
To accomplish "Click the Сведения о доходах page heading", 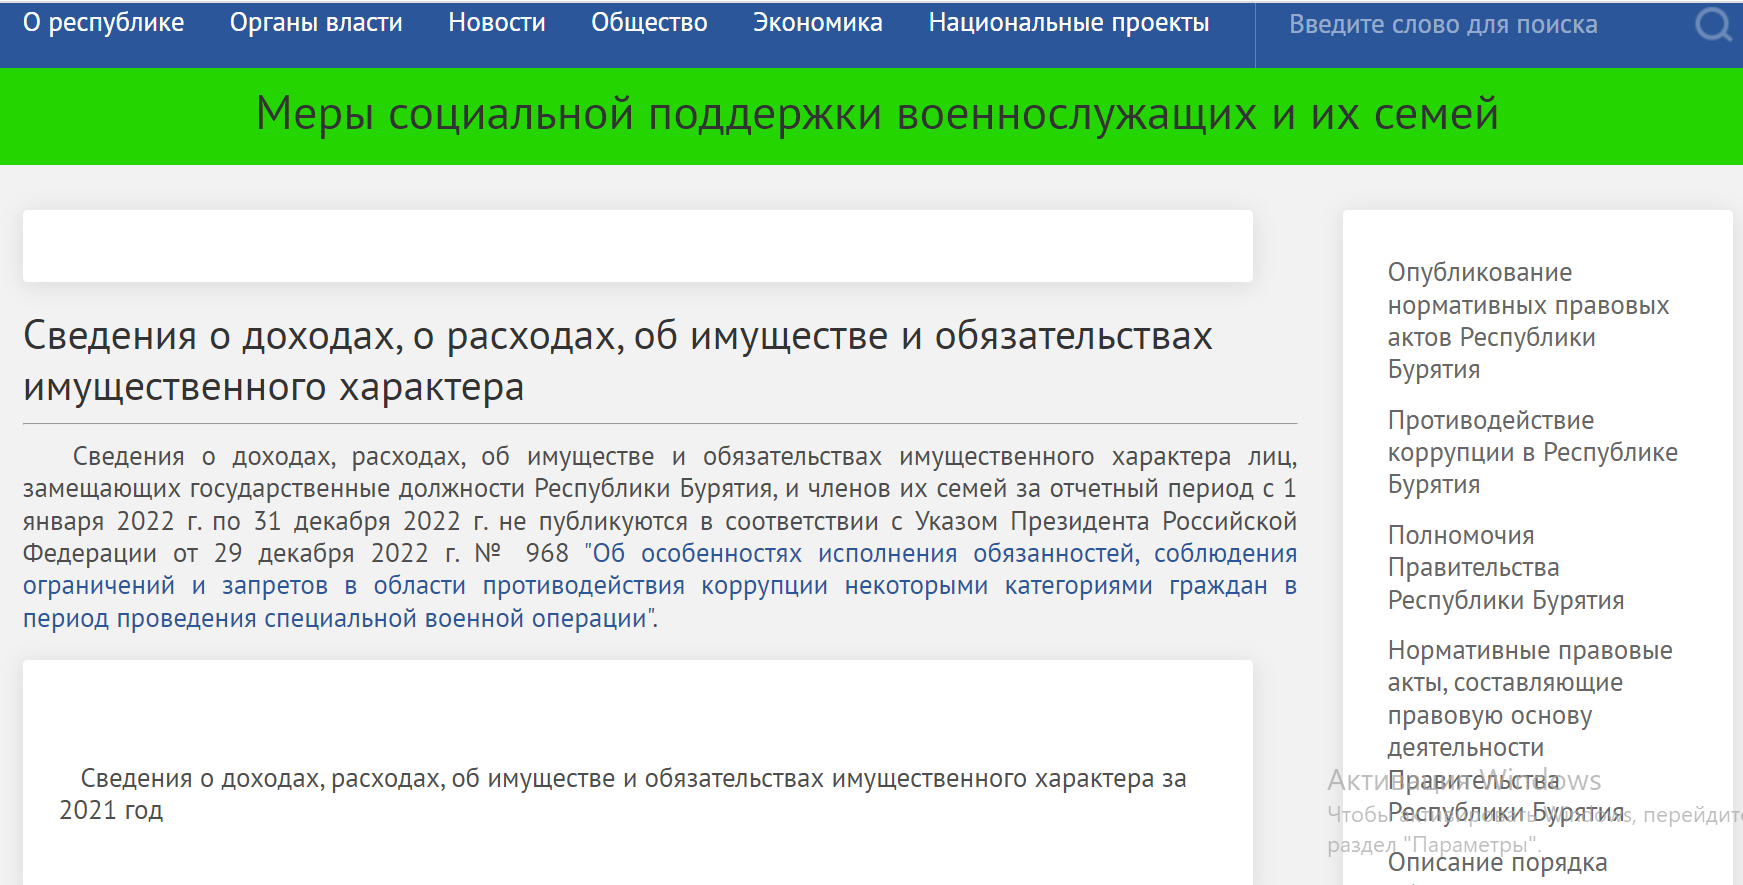I will (617, 361).
